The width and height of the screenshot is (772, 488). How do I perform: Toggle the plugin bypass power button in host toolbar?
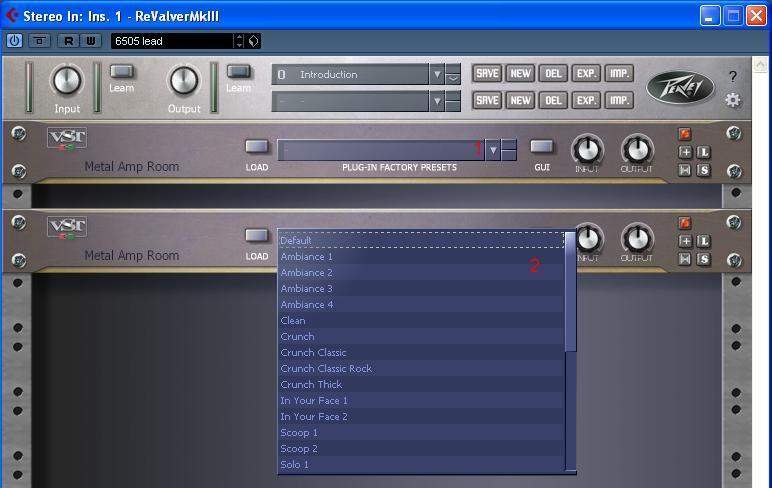click(x=14, y=41)
